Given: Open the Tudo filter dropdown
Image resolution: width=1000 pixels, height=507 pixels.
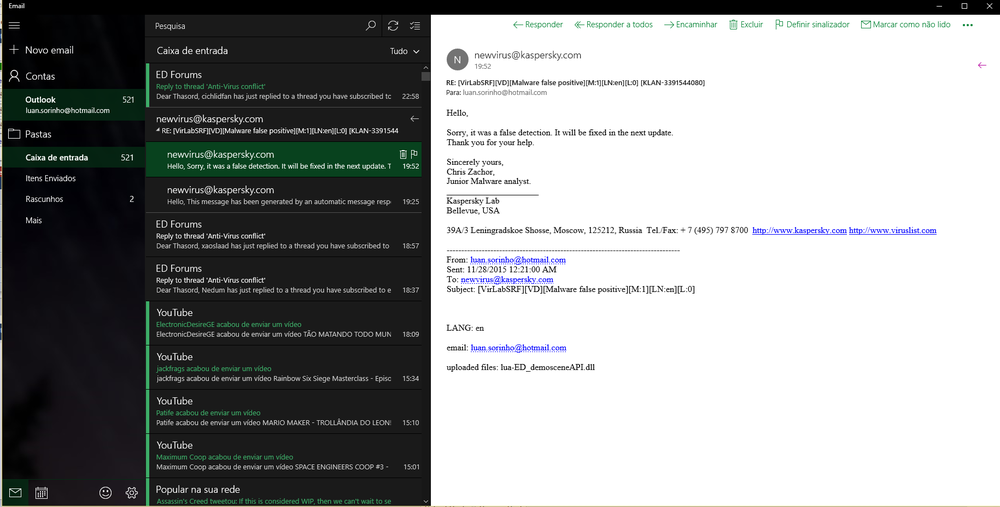Looking at the screenshot, I should coord(403,50).
